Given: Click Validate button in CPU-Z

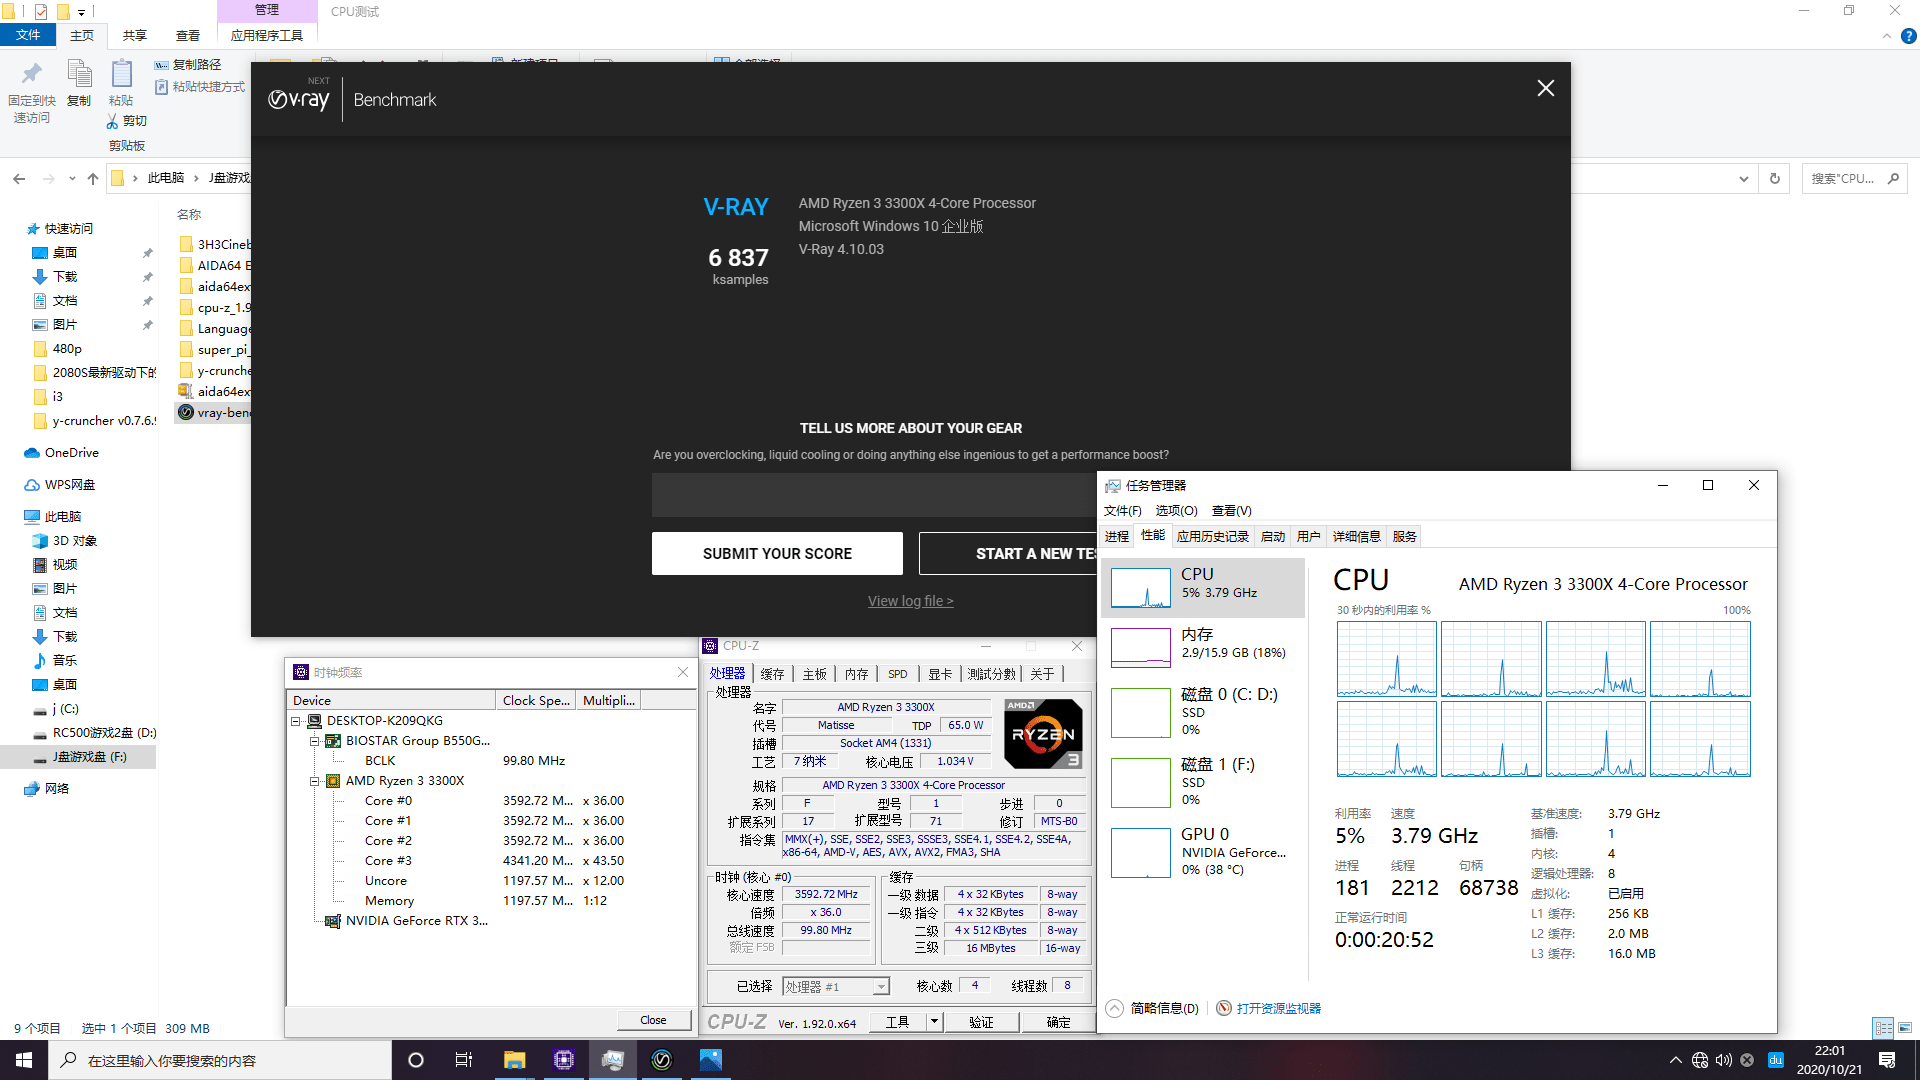Looking at the screenshot, I should [982, 1022].
